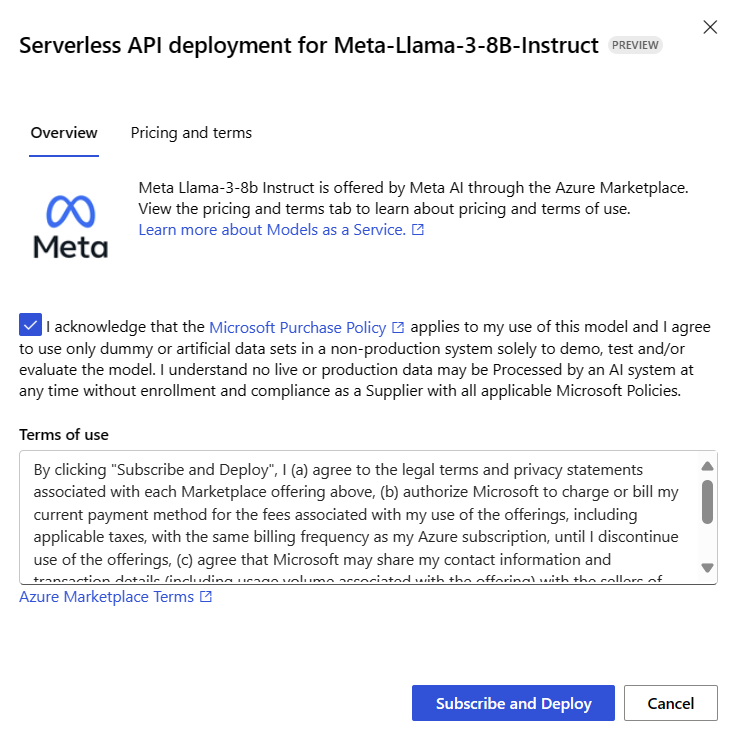Click the Meta logo image
Image resolution: width=737 pixels, height=729 pixels.
click(71, 227)
